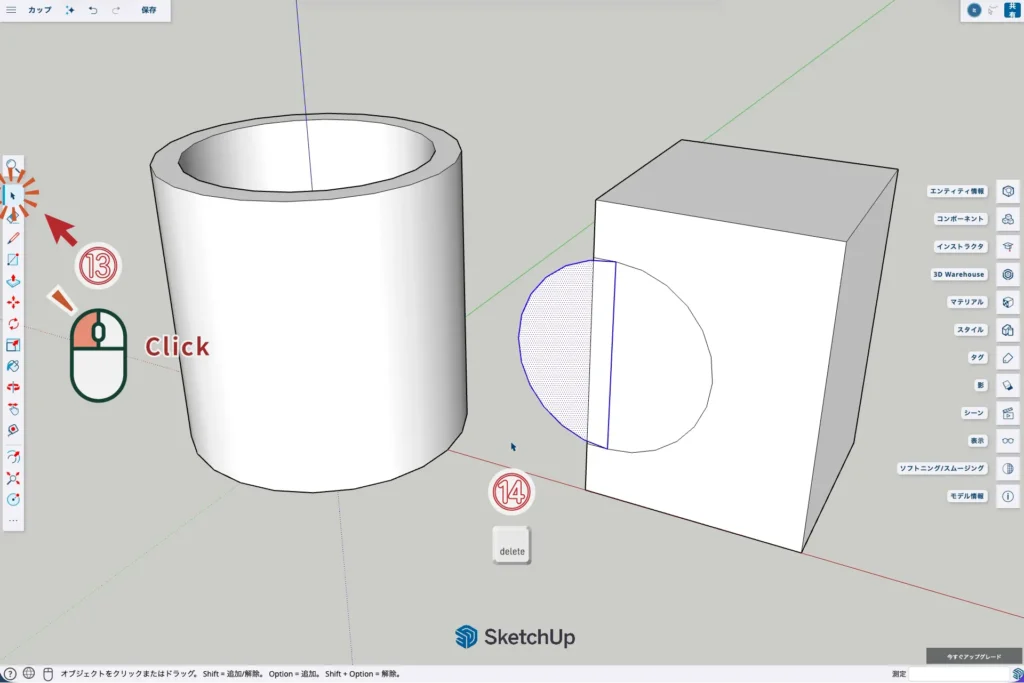The width and height of the screenshot is (1024, 683).
Task: Select the Rotate tool
Action: (x=13, y=324)
